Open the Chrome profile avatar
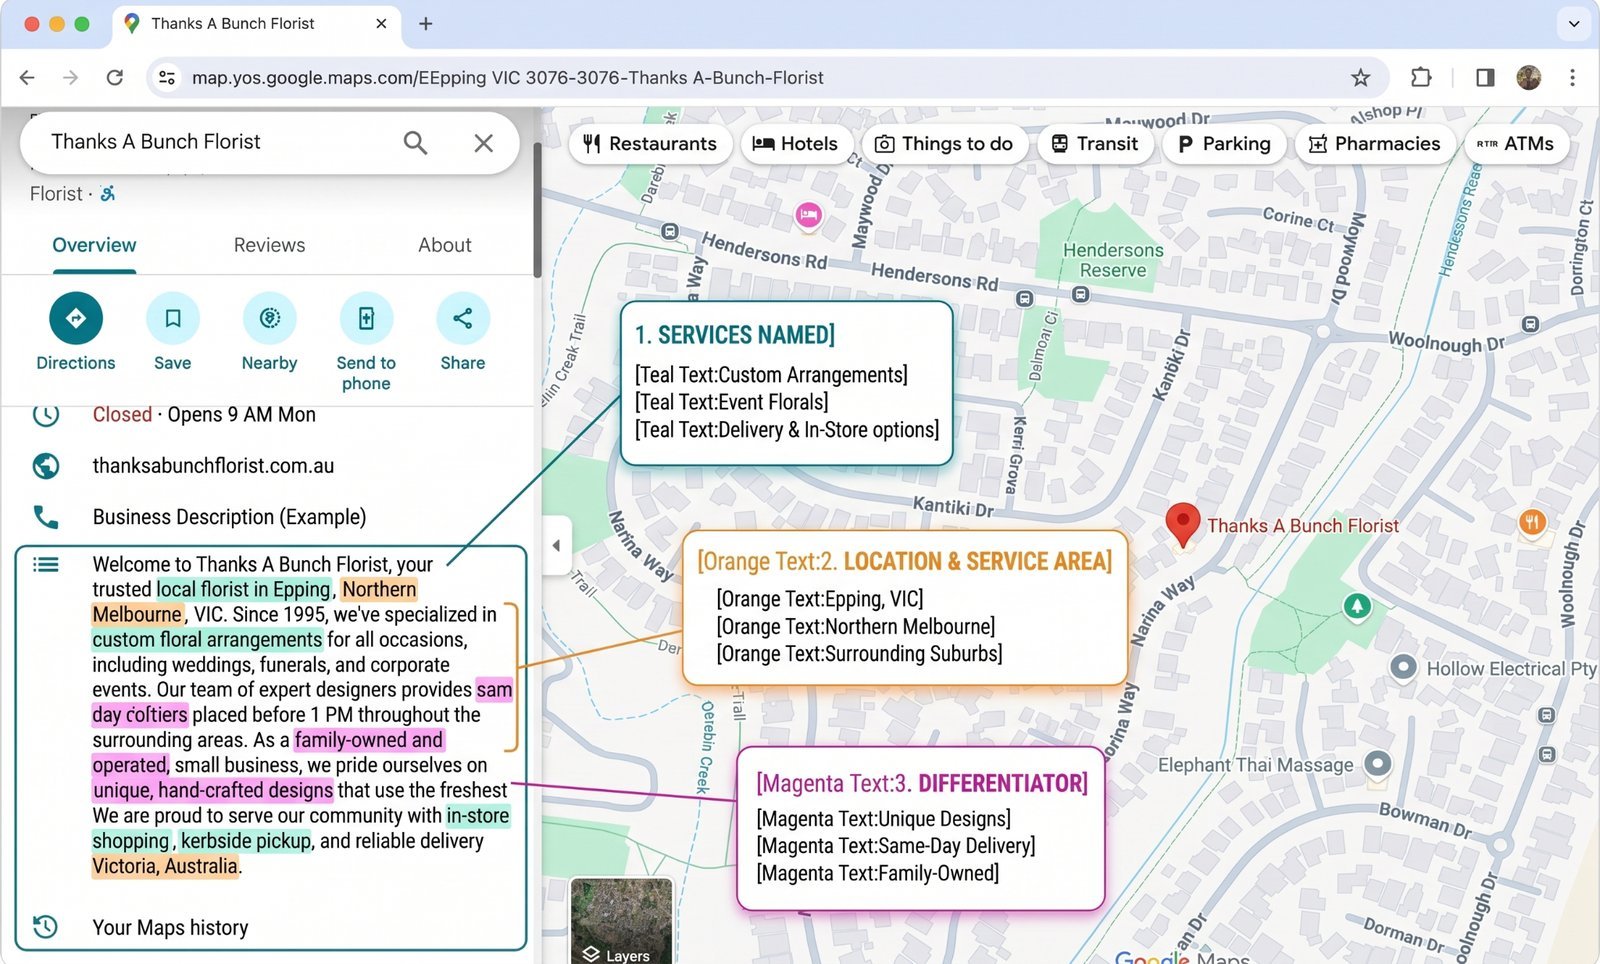 point(1528,78)
